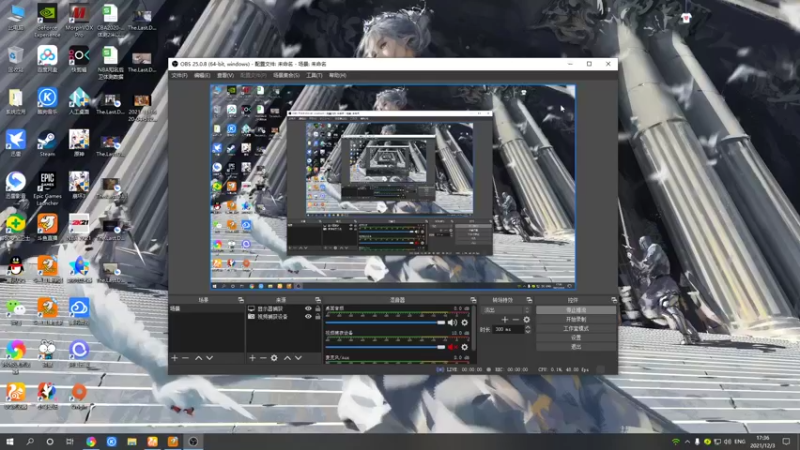Select the scene entry in Scenes list
800x450 pixels.
[207, 309]
